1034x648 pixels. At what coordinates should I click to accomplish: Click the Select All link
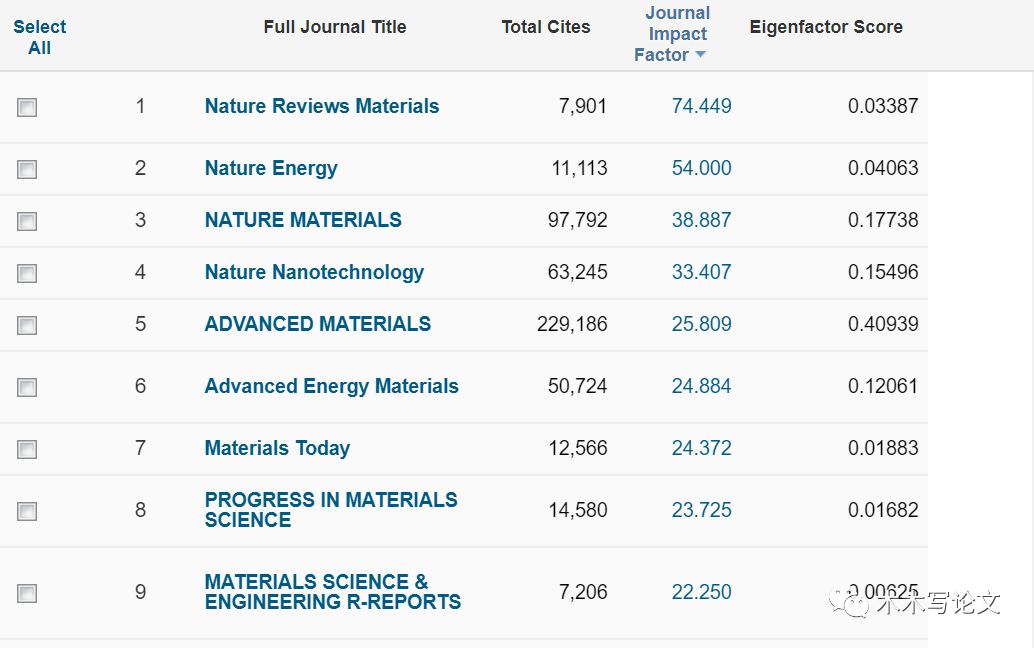(x=39, y=37)
